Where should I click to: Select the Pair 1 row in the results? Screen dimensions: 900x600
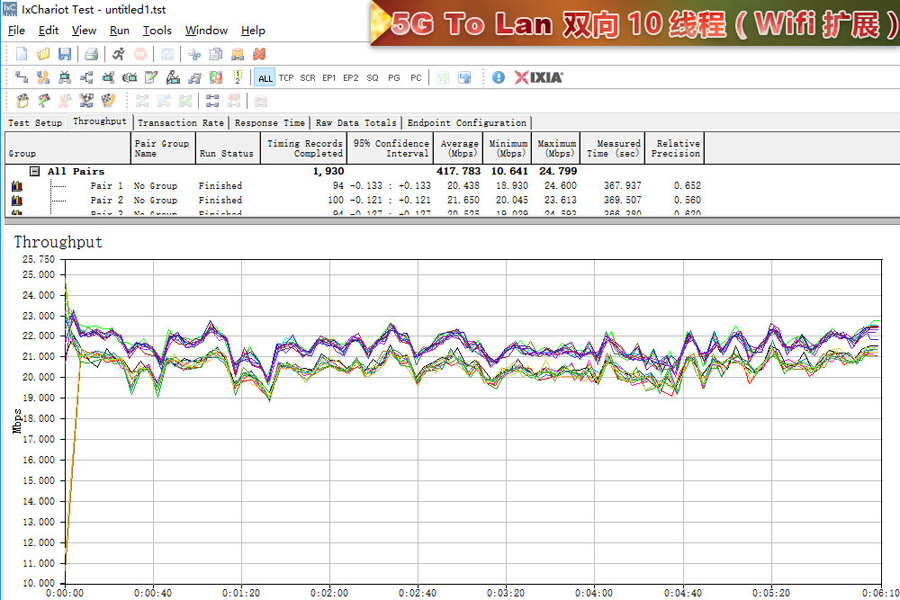(107, 186)
